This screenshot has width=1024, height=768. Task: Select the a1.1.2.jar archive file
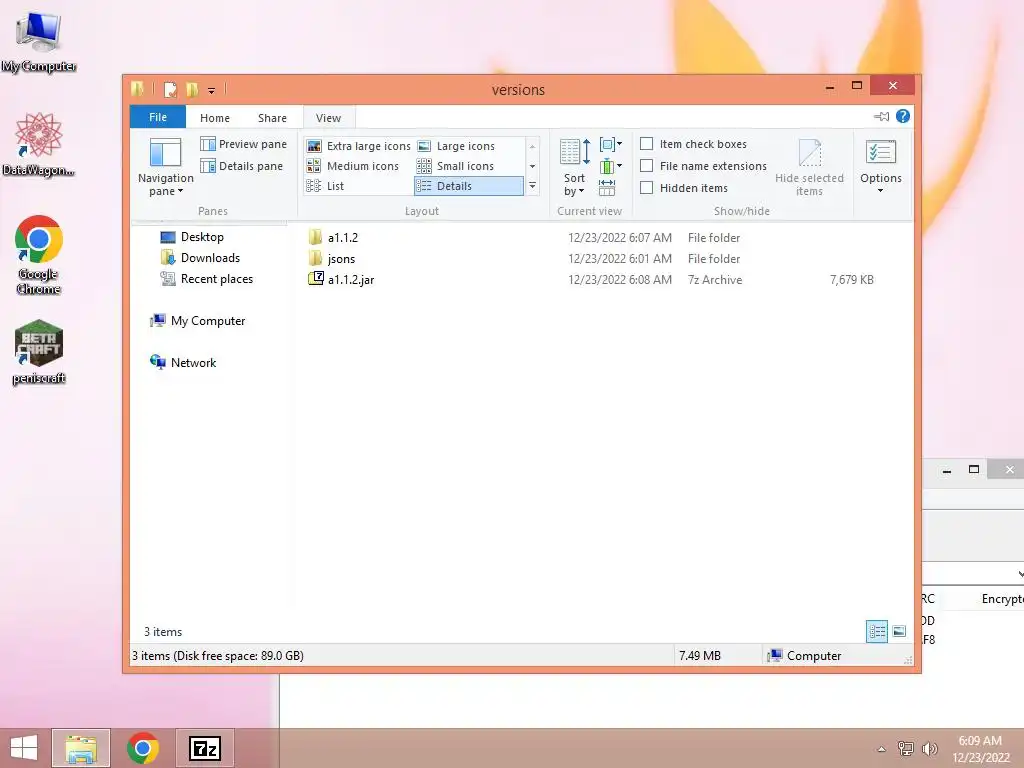(x=341, y=280)
